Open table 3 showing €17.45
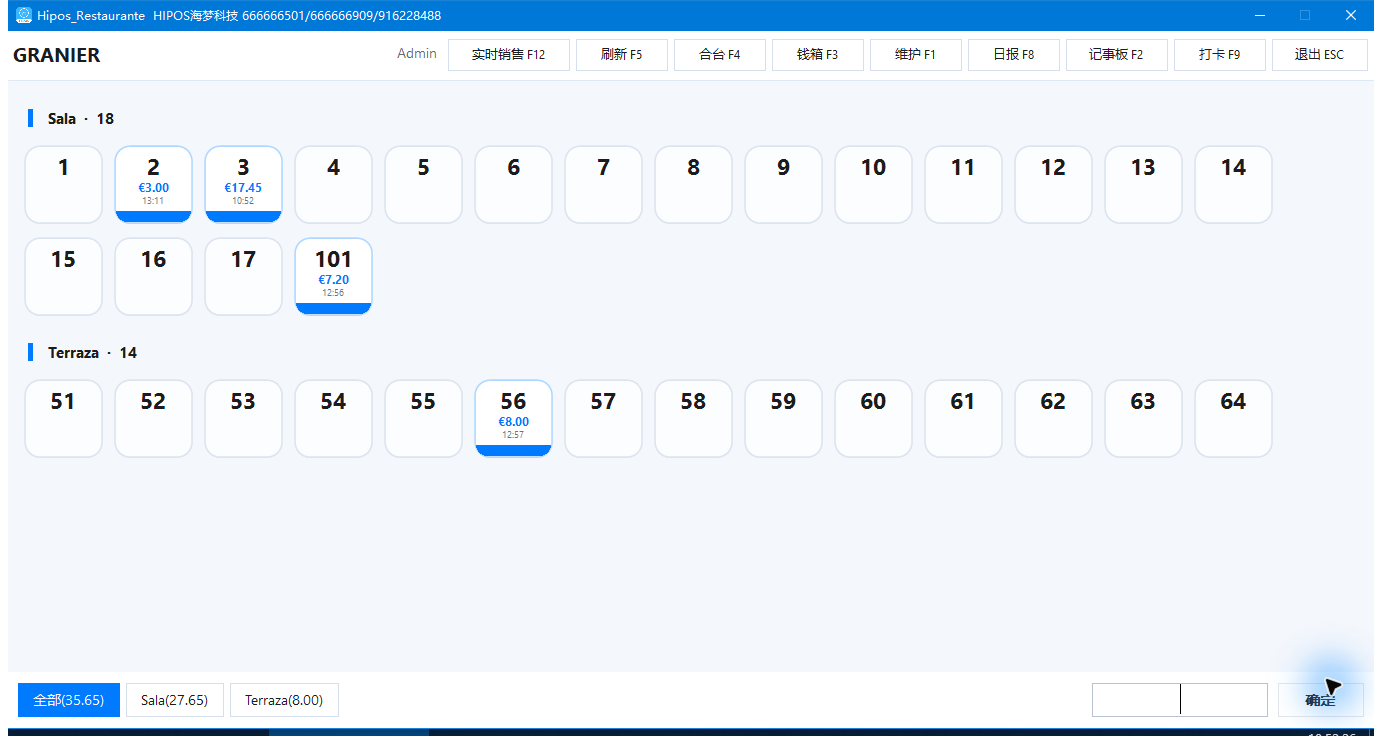The height and width of the screenshot is (736, 1382). [x=244, y=184]
